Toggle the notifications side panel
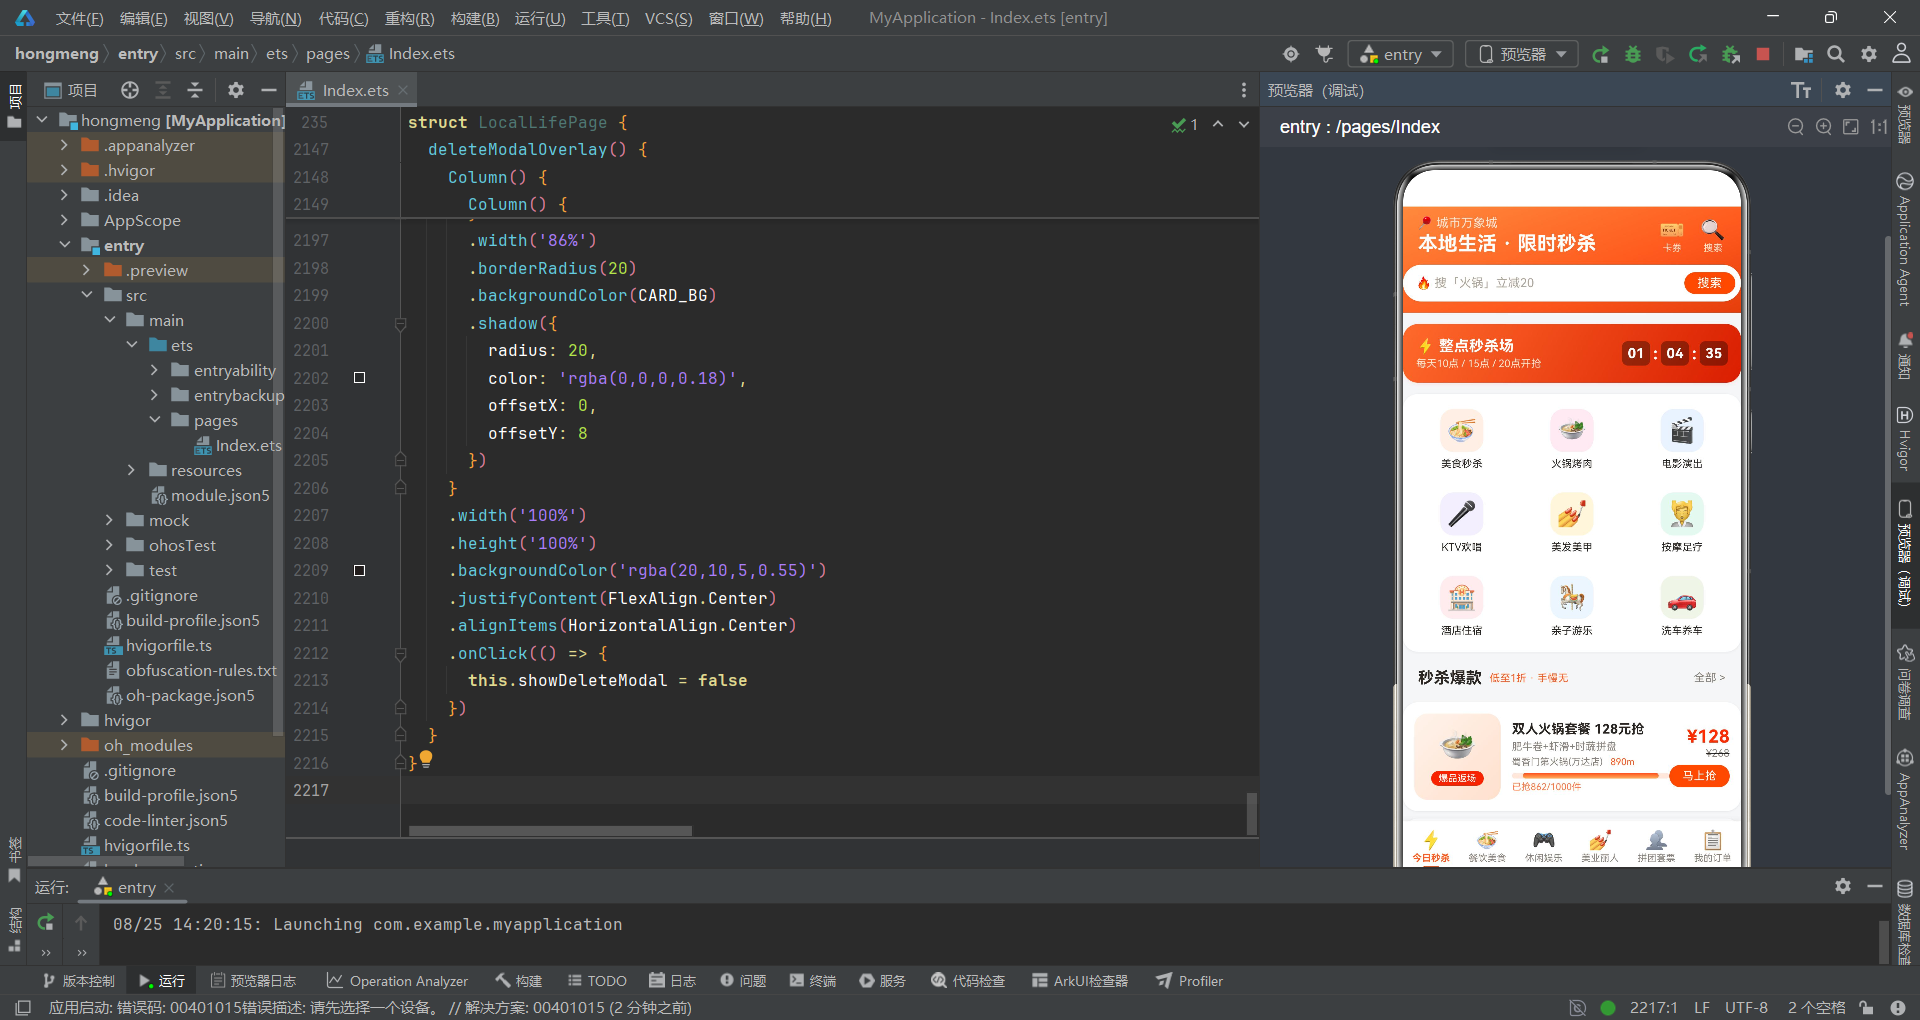 pyautogui.click(x=1905, y=356)
